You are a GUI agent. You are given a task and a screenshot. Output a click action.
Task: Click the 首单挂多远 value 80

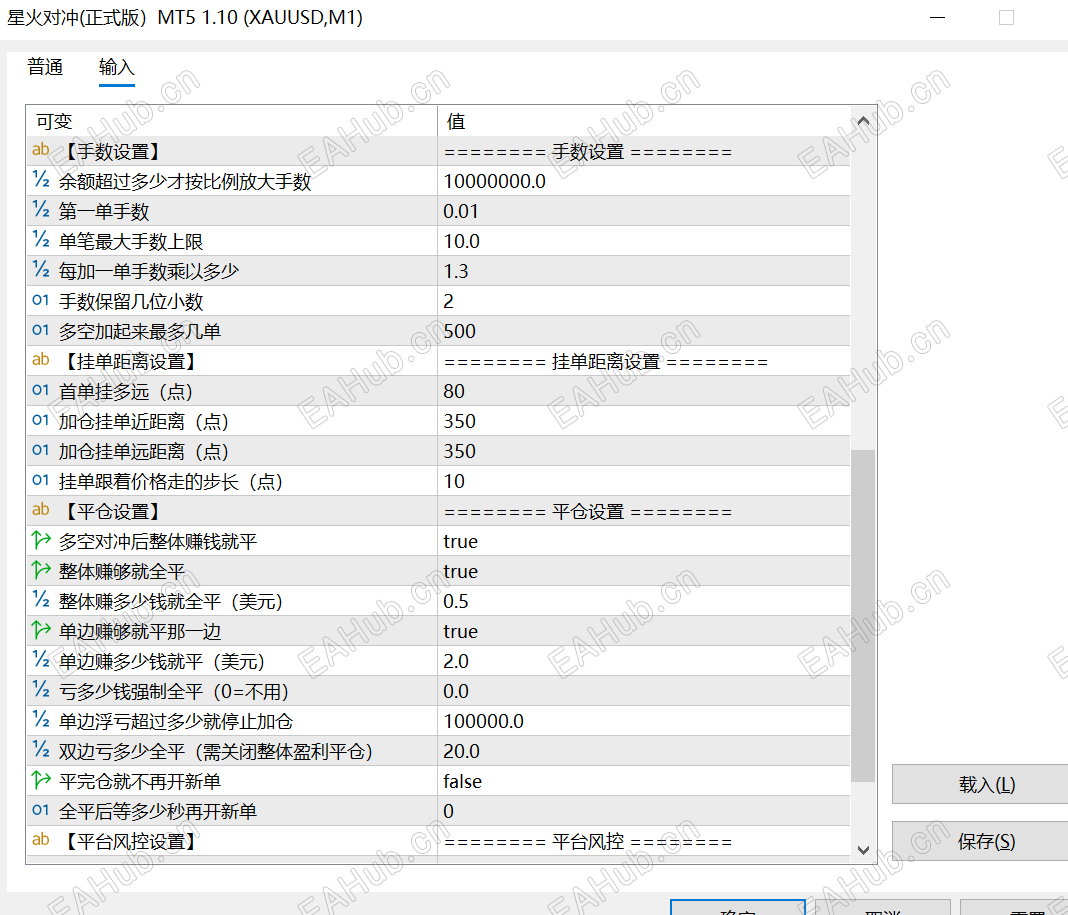454,391
